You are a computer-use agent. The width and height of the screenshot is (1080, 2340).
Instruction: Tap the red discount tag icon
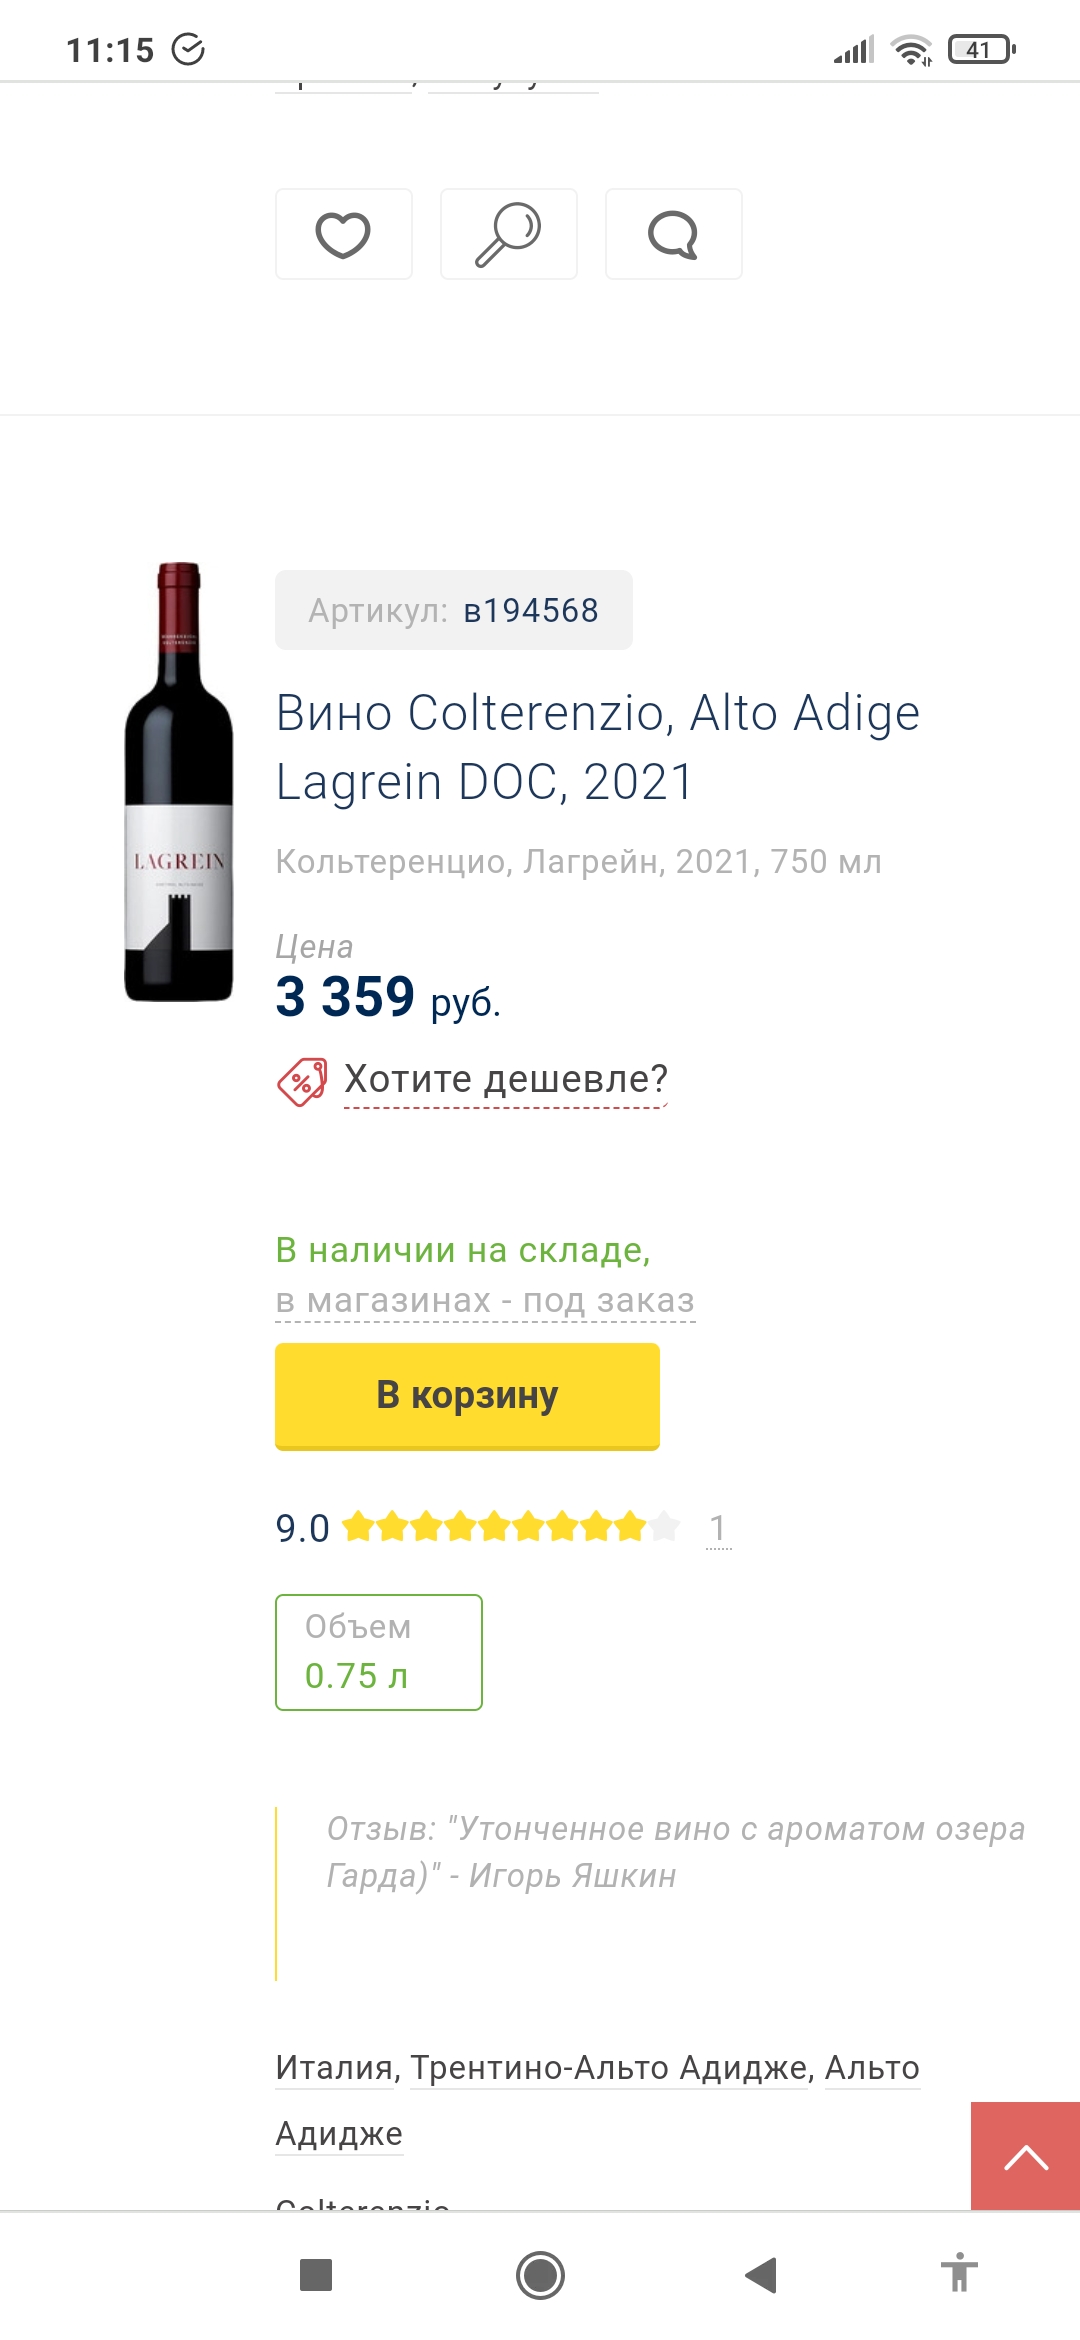[301, 1082]
